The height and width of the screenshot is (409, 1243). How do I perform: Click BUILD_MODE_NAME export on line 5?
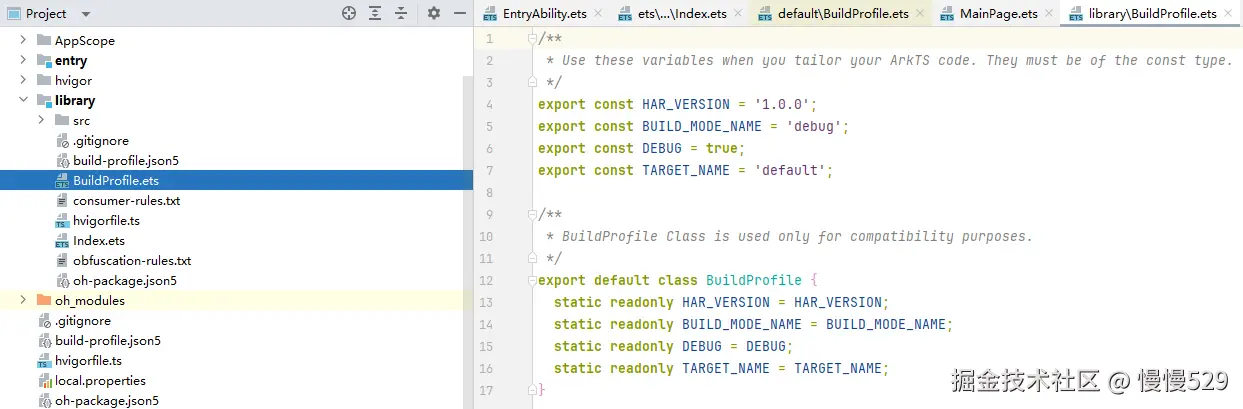point(693,126)
